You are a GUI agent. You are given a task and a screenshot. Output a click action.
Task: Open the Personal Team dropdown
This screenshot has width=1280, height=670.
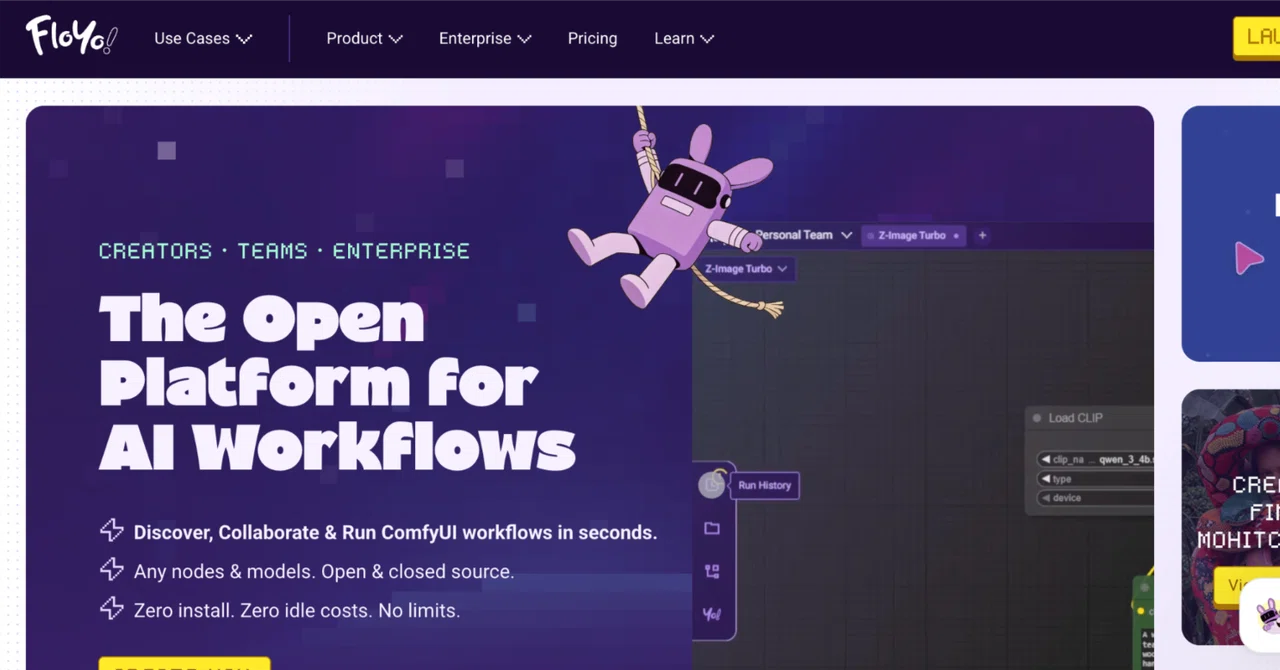(x=803, y=235)
